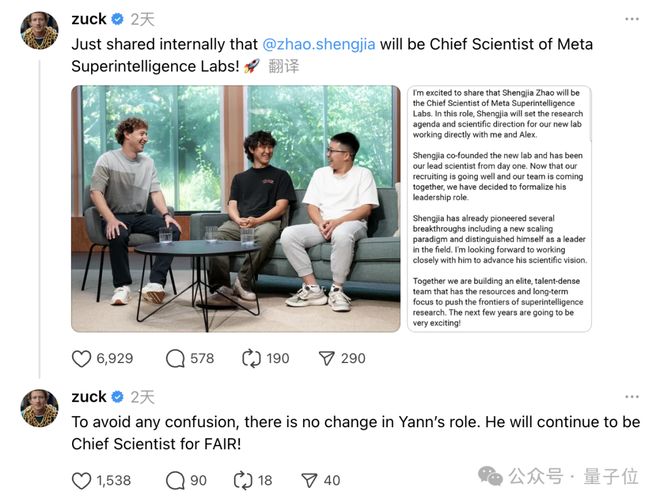Viewport: 660px width, 503px height.
Task: Open more options on first post
Action: point(631,19)
